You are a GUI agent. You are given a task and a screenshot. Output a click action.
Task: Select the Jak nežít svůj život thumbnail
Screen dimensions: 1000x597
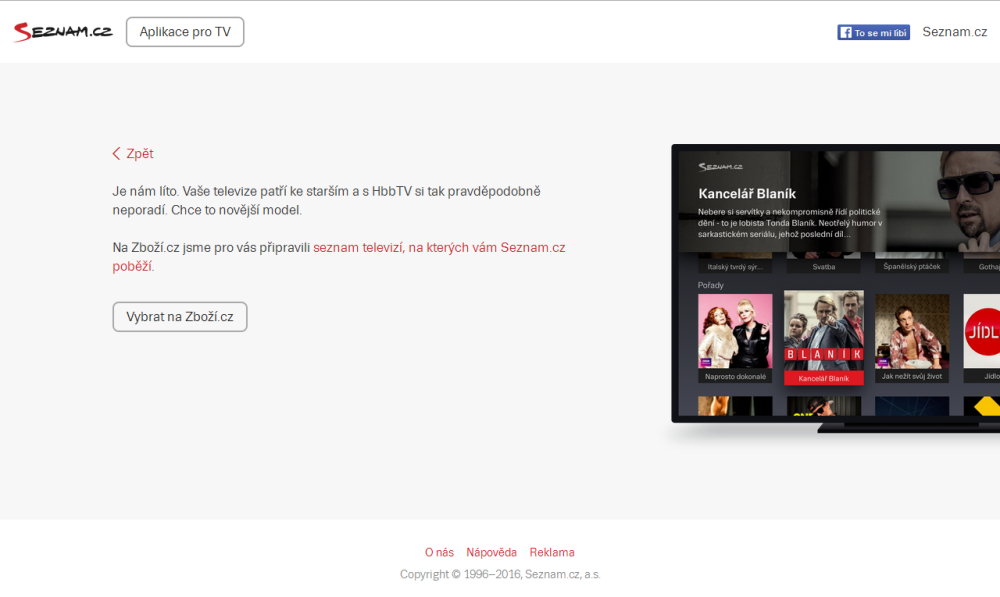[911, 338]
